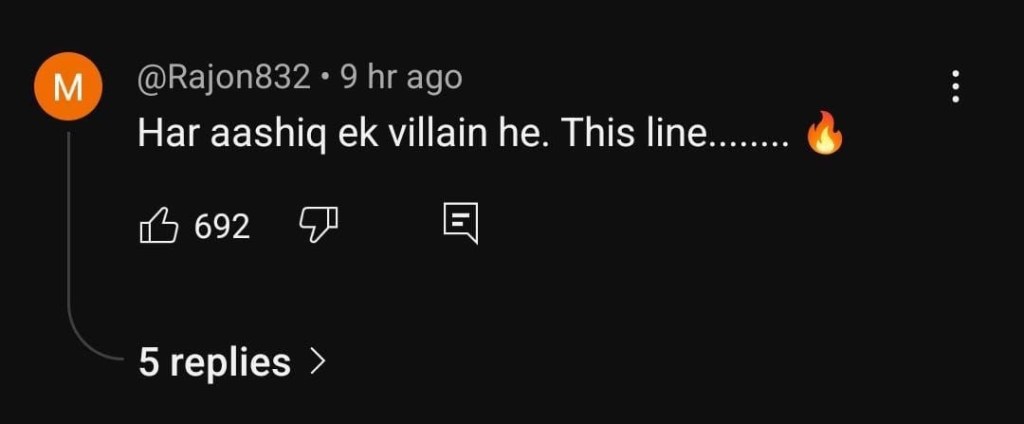Click the trailing dots after This line
1024x424 pixels.
(745, 143)
